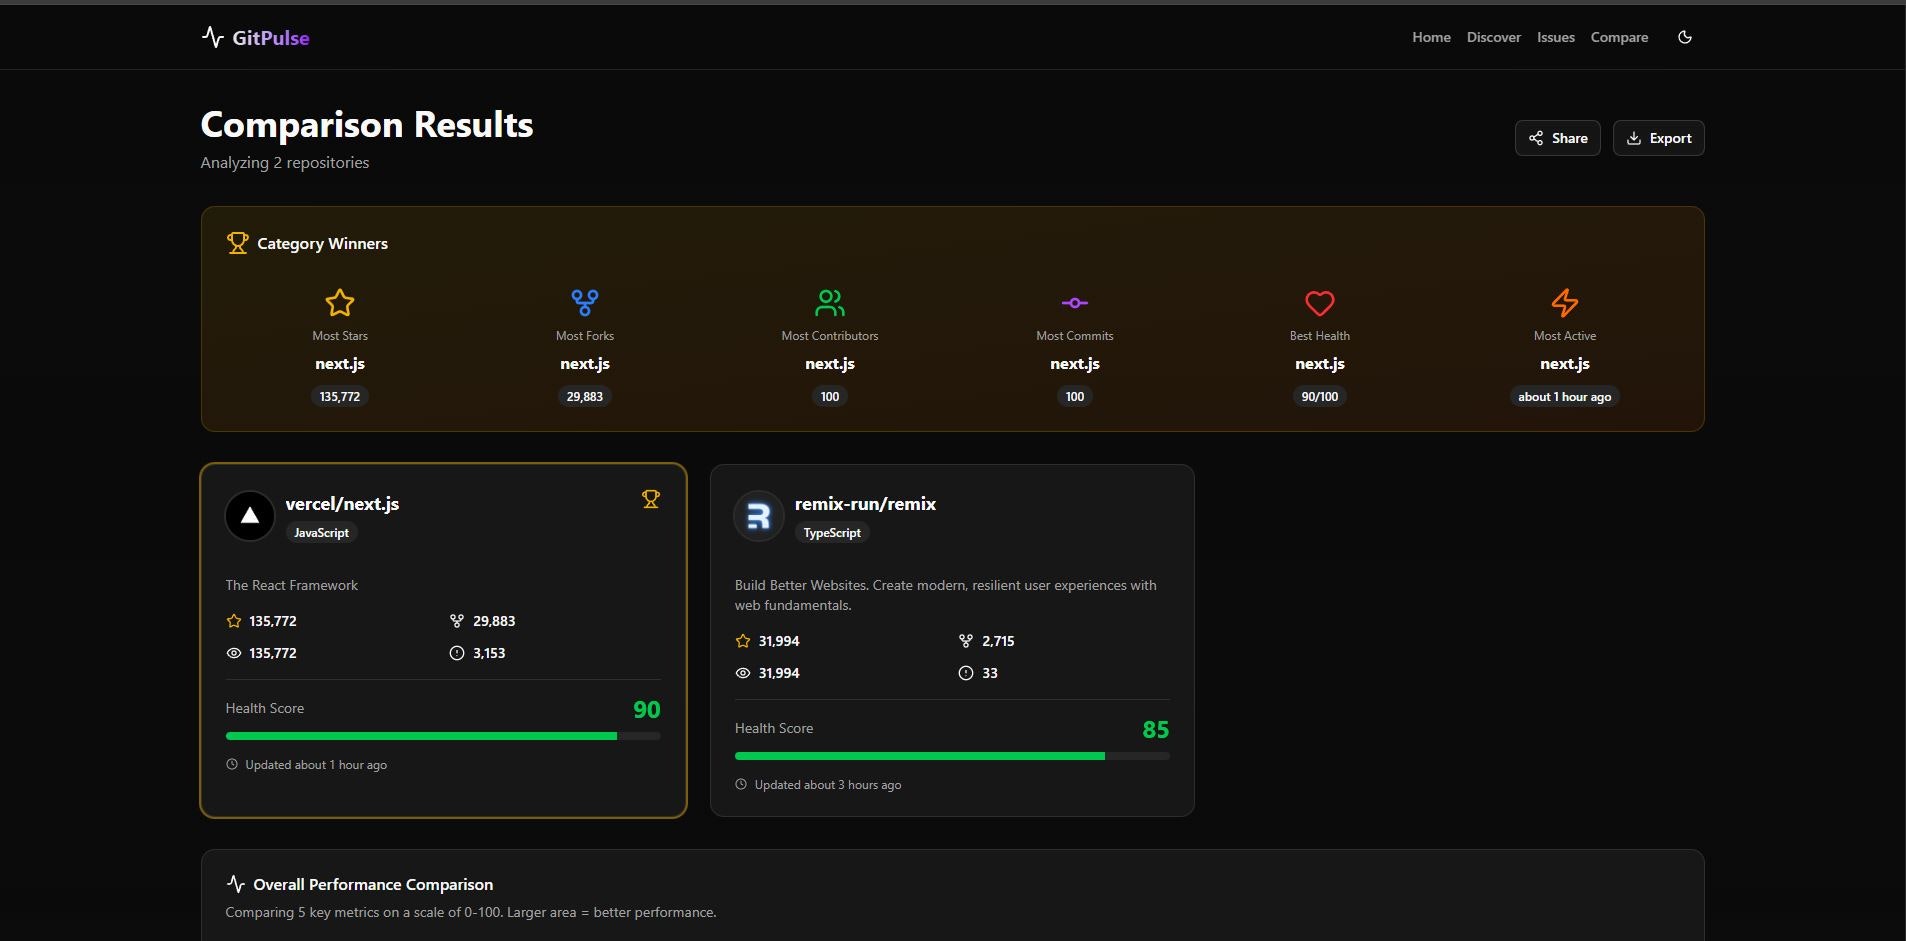1906x941 pixels.
Task: Open the Issues nav item
Action: [1556, 37]
